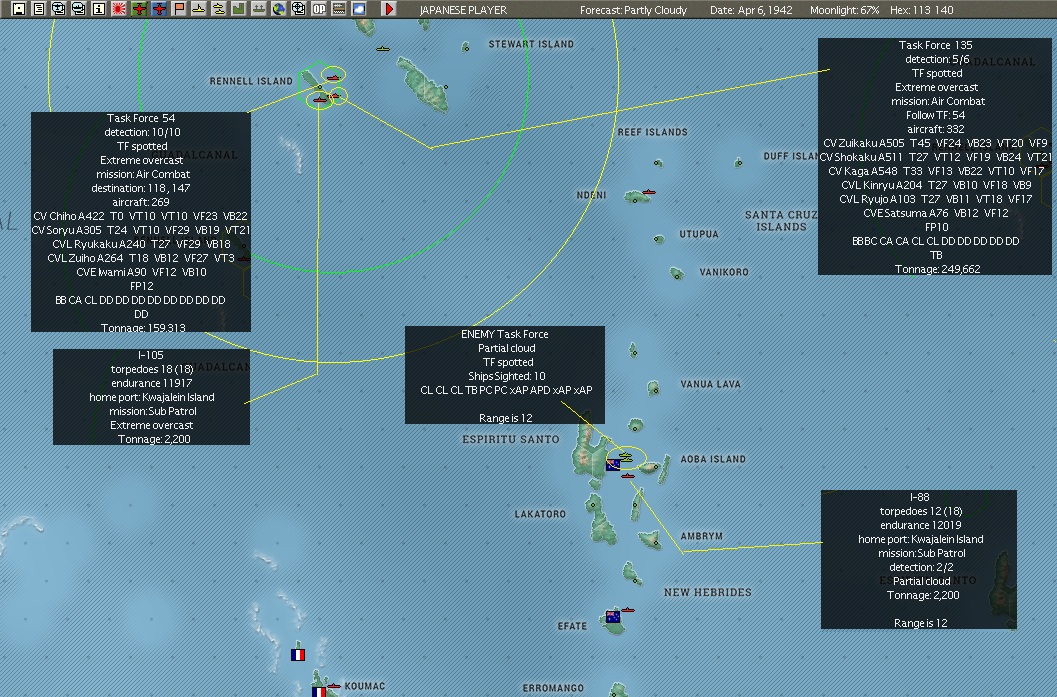The height and width of the screenshot is (697, 1057).
Task: Click 'CV Soryu A305' line in Task Force 54
Action: [x=141, y=230]
